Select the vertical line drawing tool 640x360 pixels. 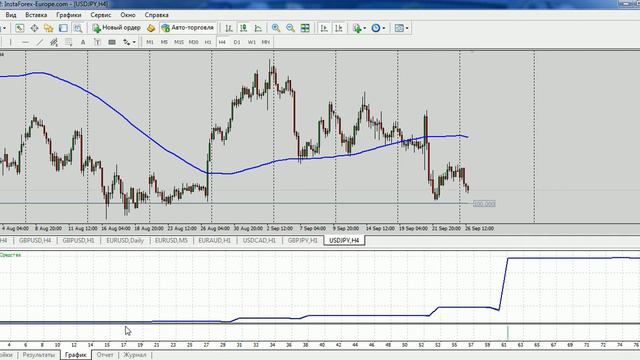[x=11, y=42]
